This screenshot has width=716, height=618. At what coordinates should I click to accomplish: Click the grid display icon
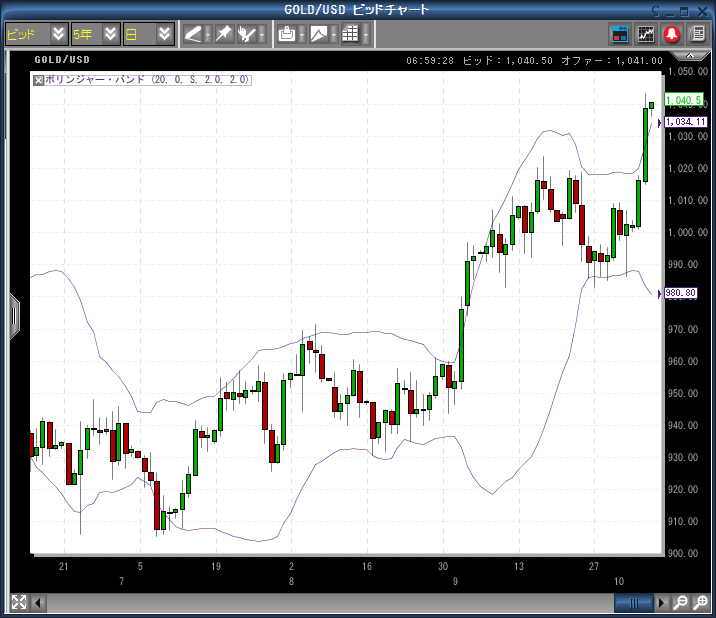coord(350,34)
